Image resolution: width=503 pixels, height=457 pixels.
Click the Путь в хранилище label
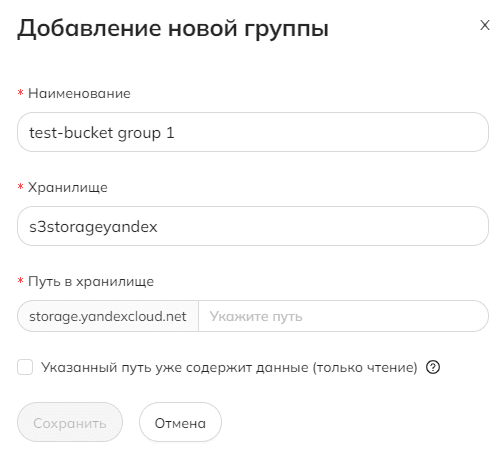pyautogui.click(x=91, y=281)
